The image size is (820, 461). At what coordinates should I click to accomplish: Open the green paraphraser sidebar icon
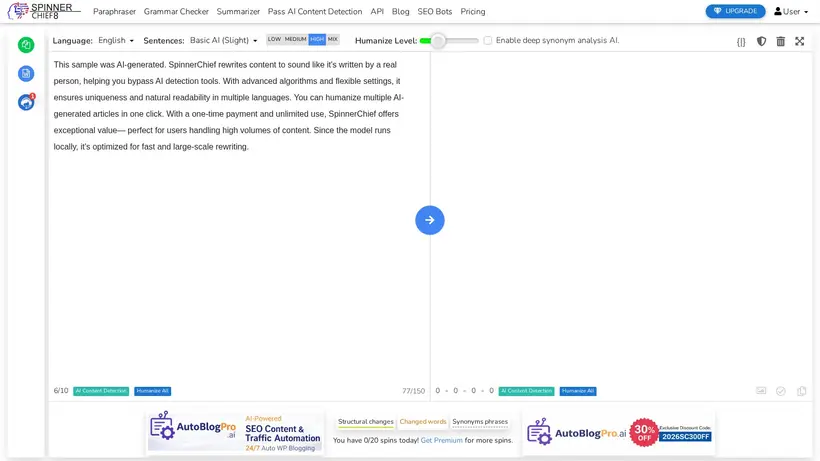(x=26, y=45)
